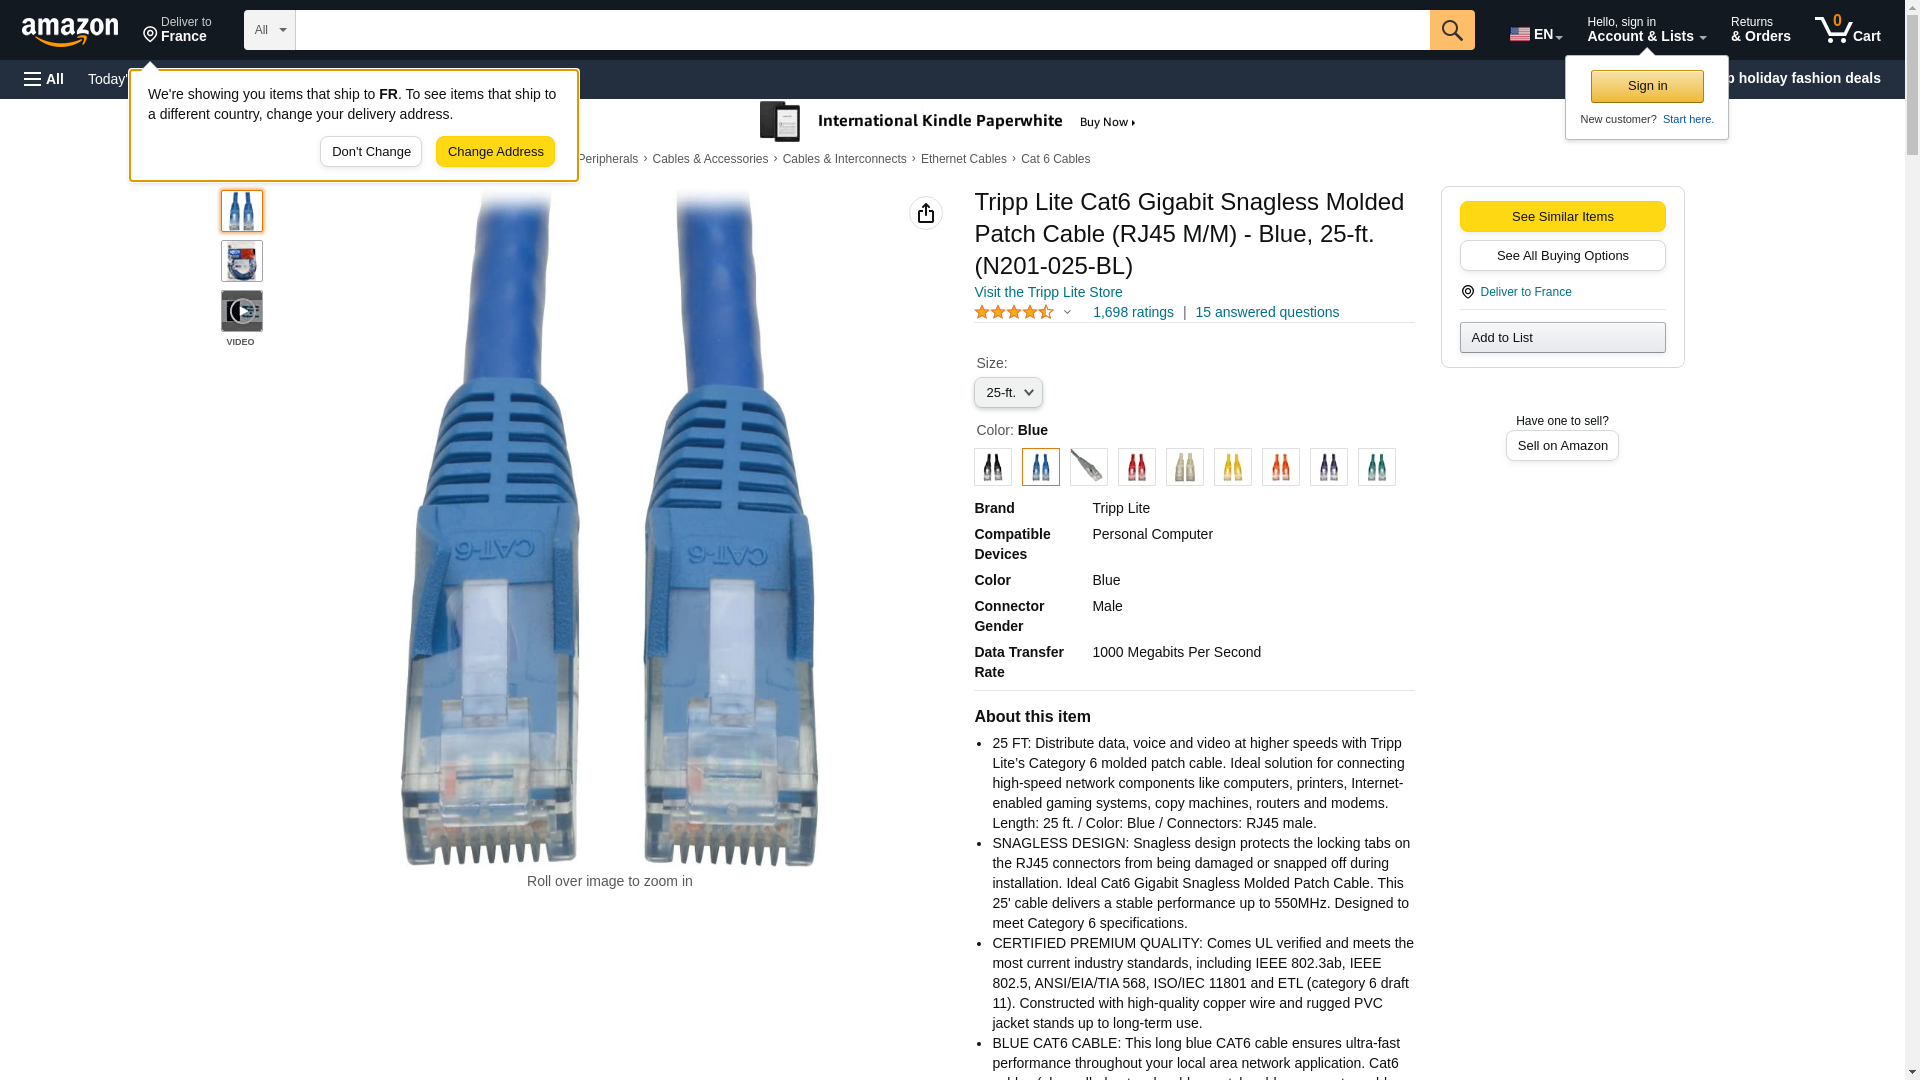Click the search magnifier button

[1452, 30]
